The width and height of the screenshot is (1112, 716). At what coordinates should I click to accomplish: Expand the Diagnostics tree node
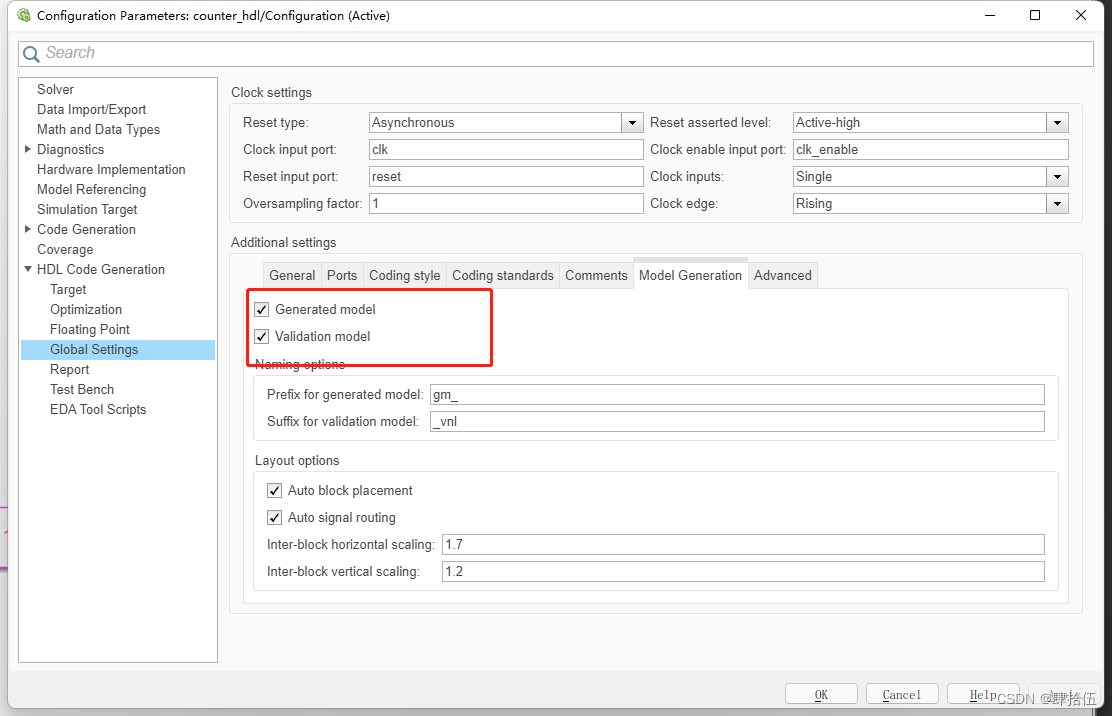[28, 149]
